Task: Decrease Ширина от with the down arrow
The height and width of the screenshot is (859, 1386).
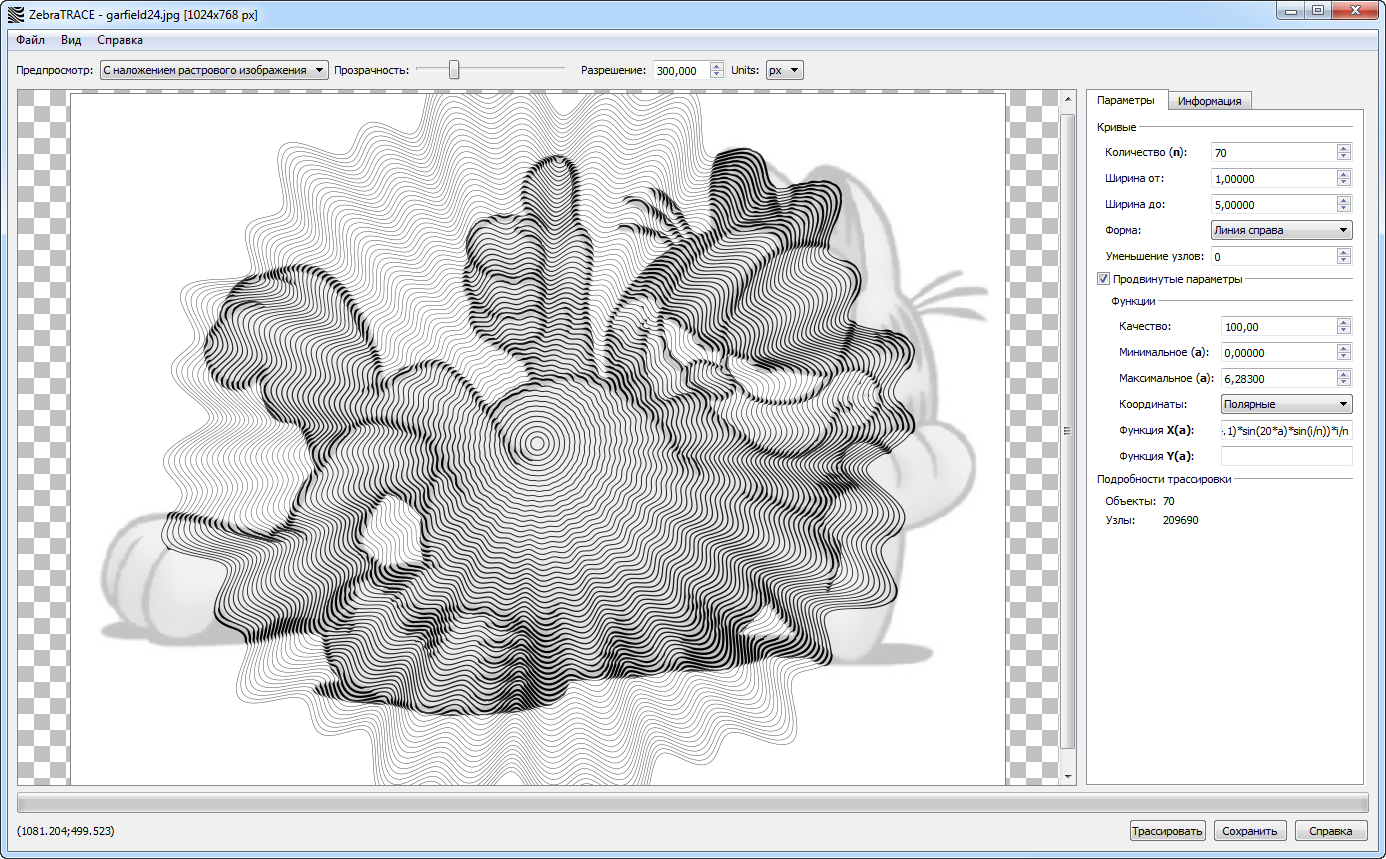Action: (x=1344, y=183)
